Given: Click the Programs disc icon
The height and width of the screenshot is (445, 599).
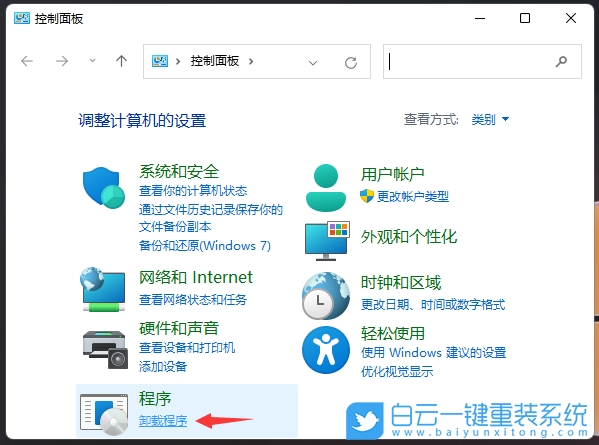Looking at the screenshot, I should tap(104, 414).
